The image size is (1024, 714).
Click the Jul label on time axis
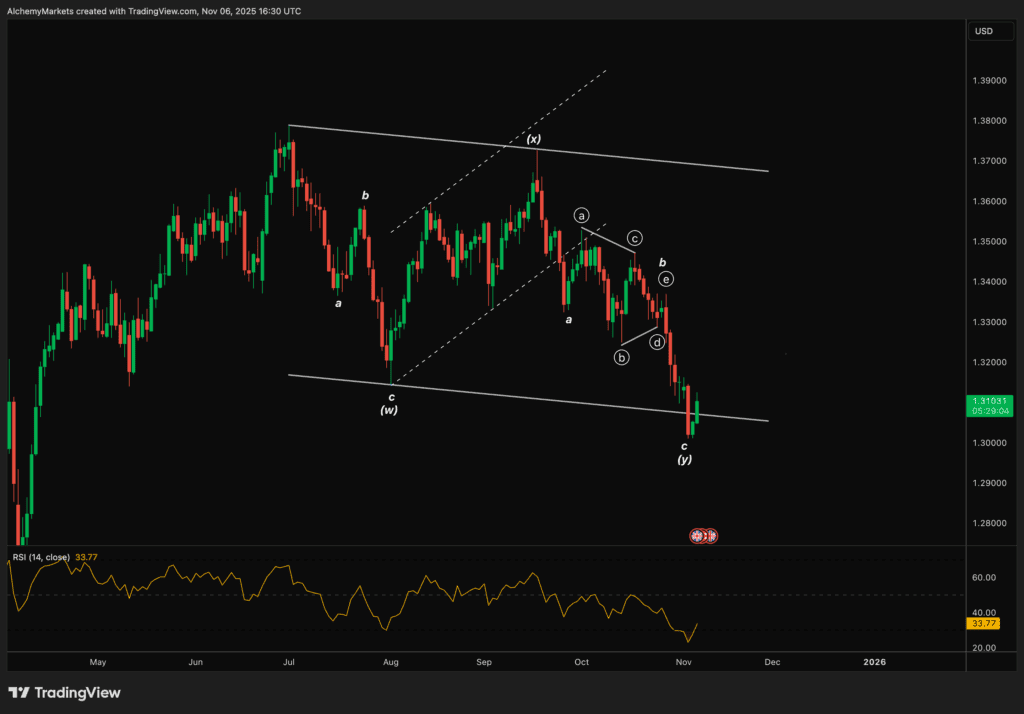click(289, 662)
